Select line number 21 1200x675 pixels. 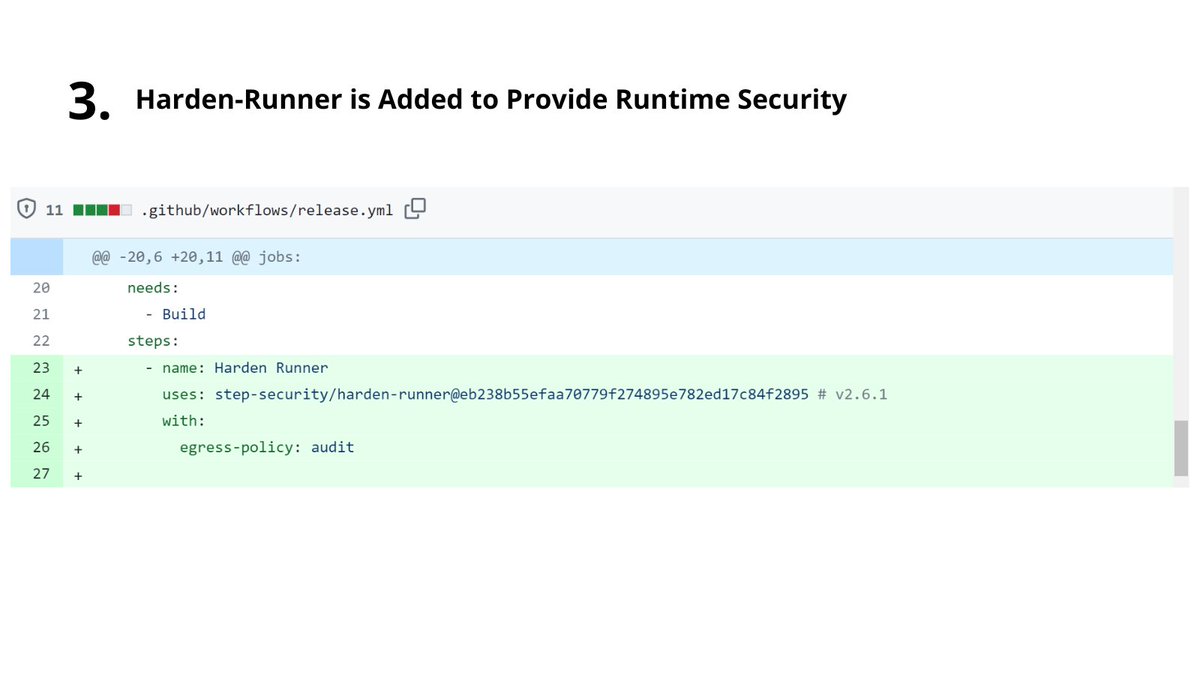[41, 314]
